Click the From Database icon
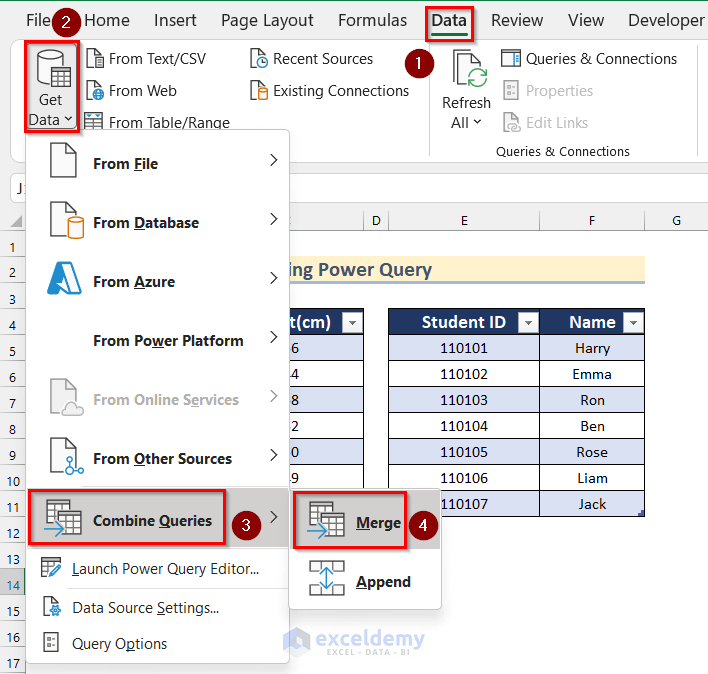 pyautogui.click(x=66, y=220)
